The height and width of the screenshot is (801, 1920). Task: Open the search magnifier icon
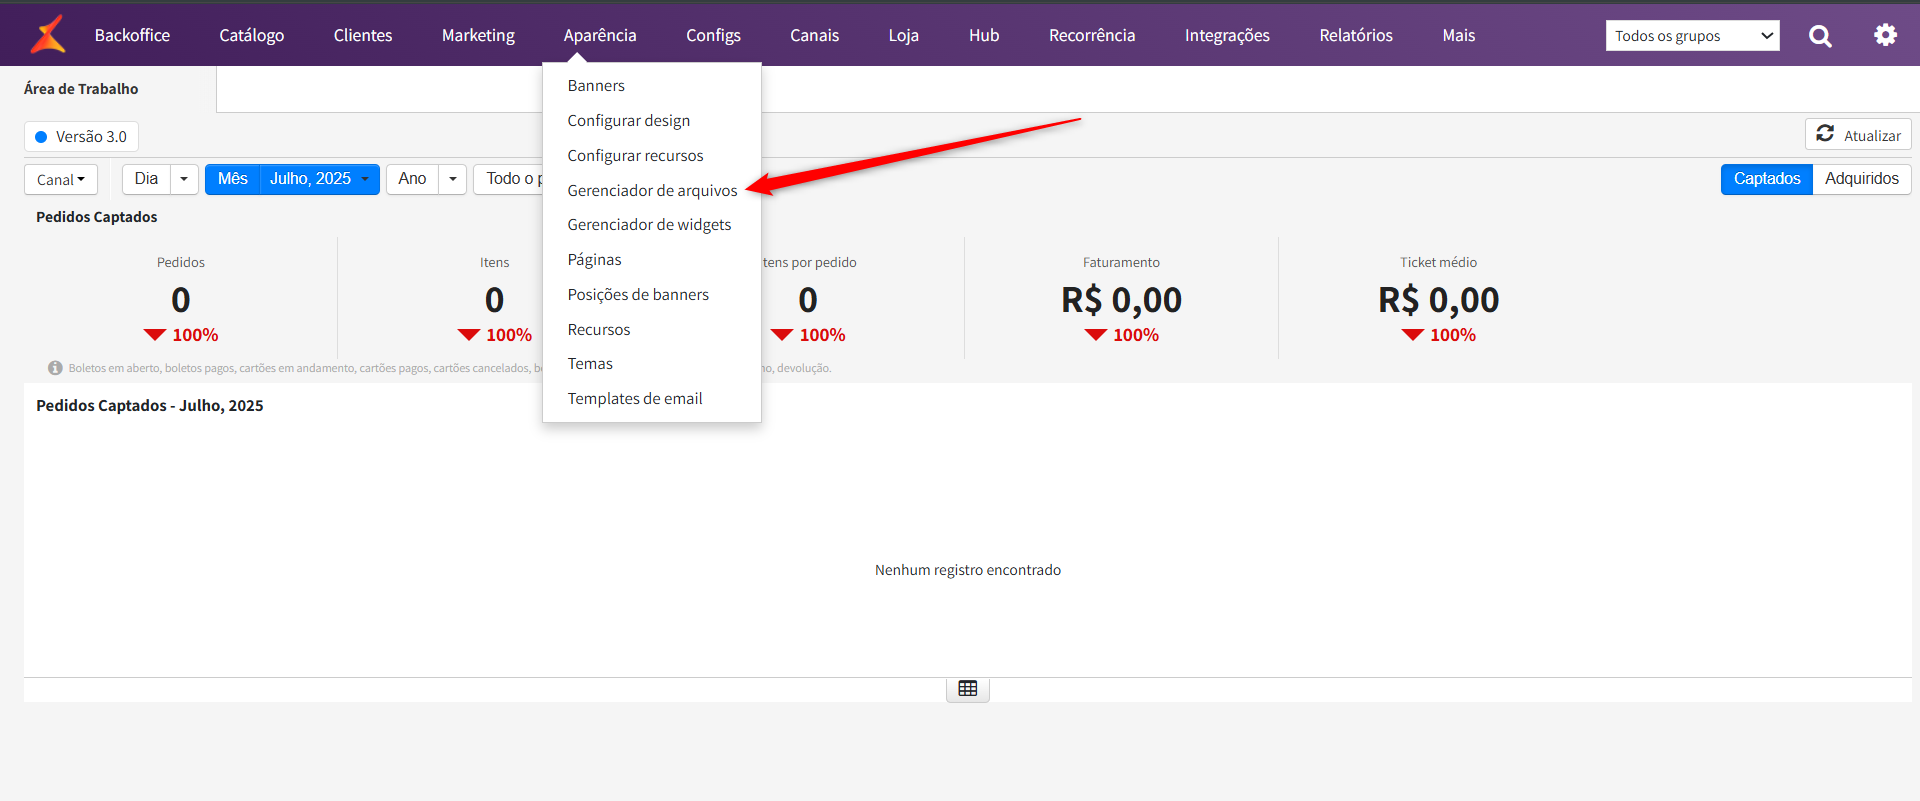click(1820, 36)
